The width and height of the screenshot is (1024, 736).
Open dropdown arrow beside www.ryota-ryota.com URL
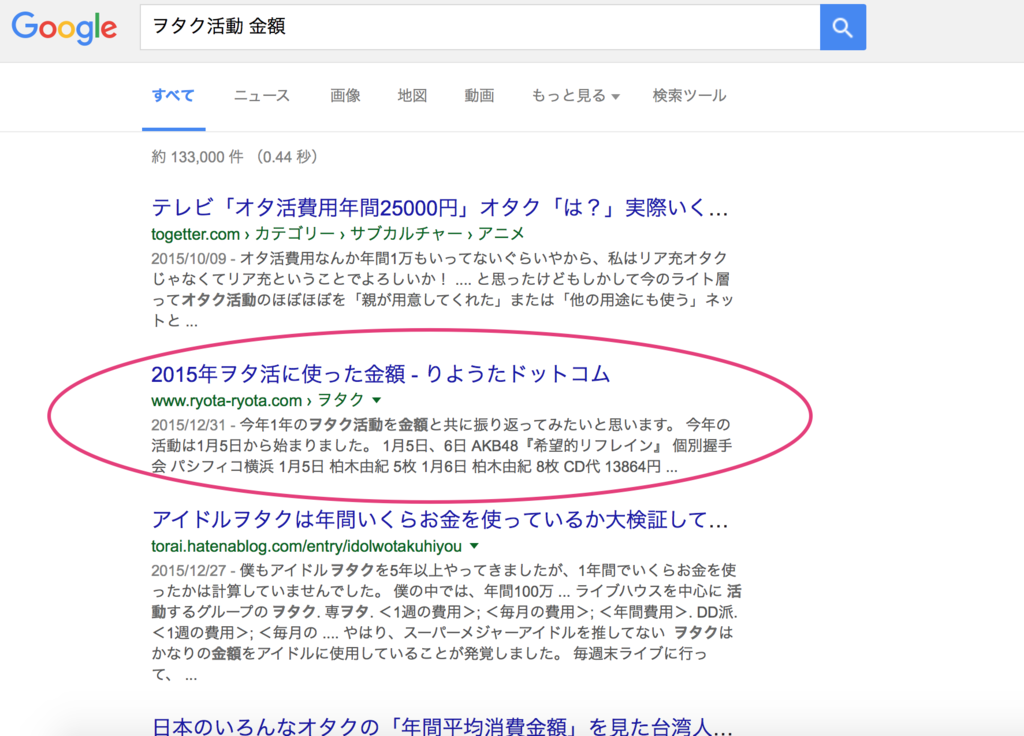[x=377, y=400]
